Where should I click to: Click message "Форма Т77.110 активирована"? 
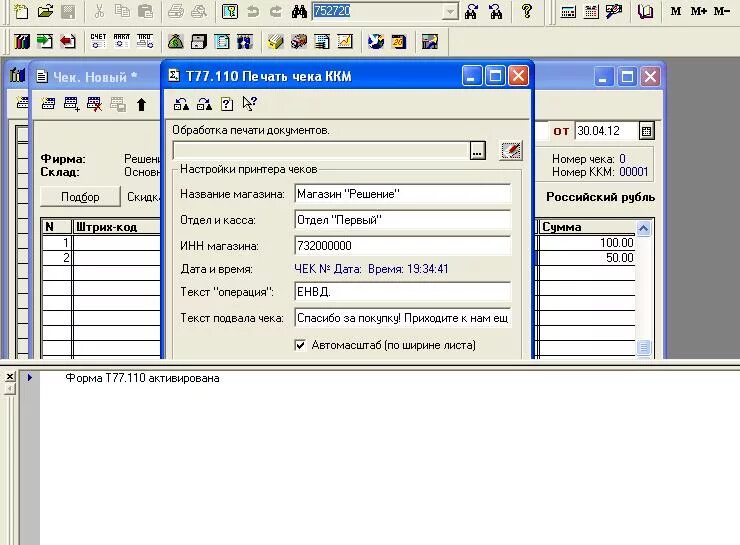point(142,378)
